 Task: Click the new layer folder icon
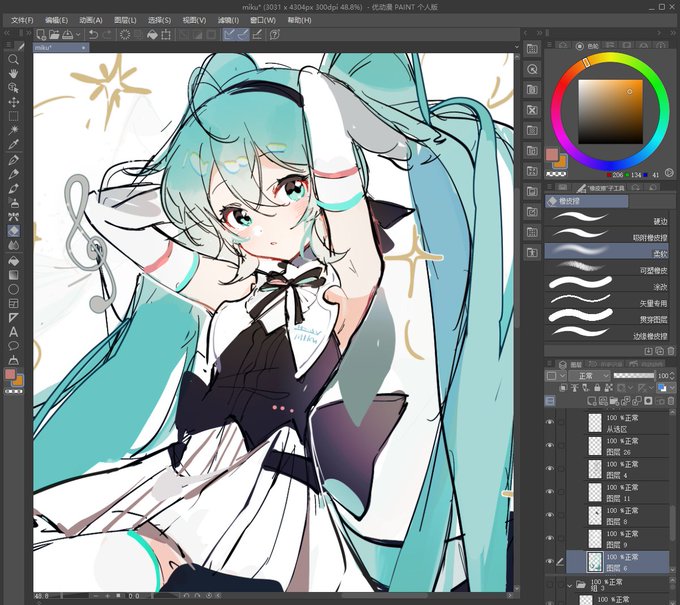(x=614, y=401)
